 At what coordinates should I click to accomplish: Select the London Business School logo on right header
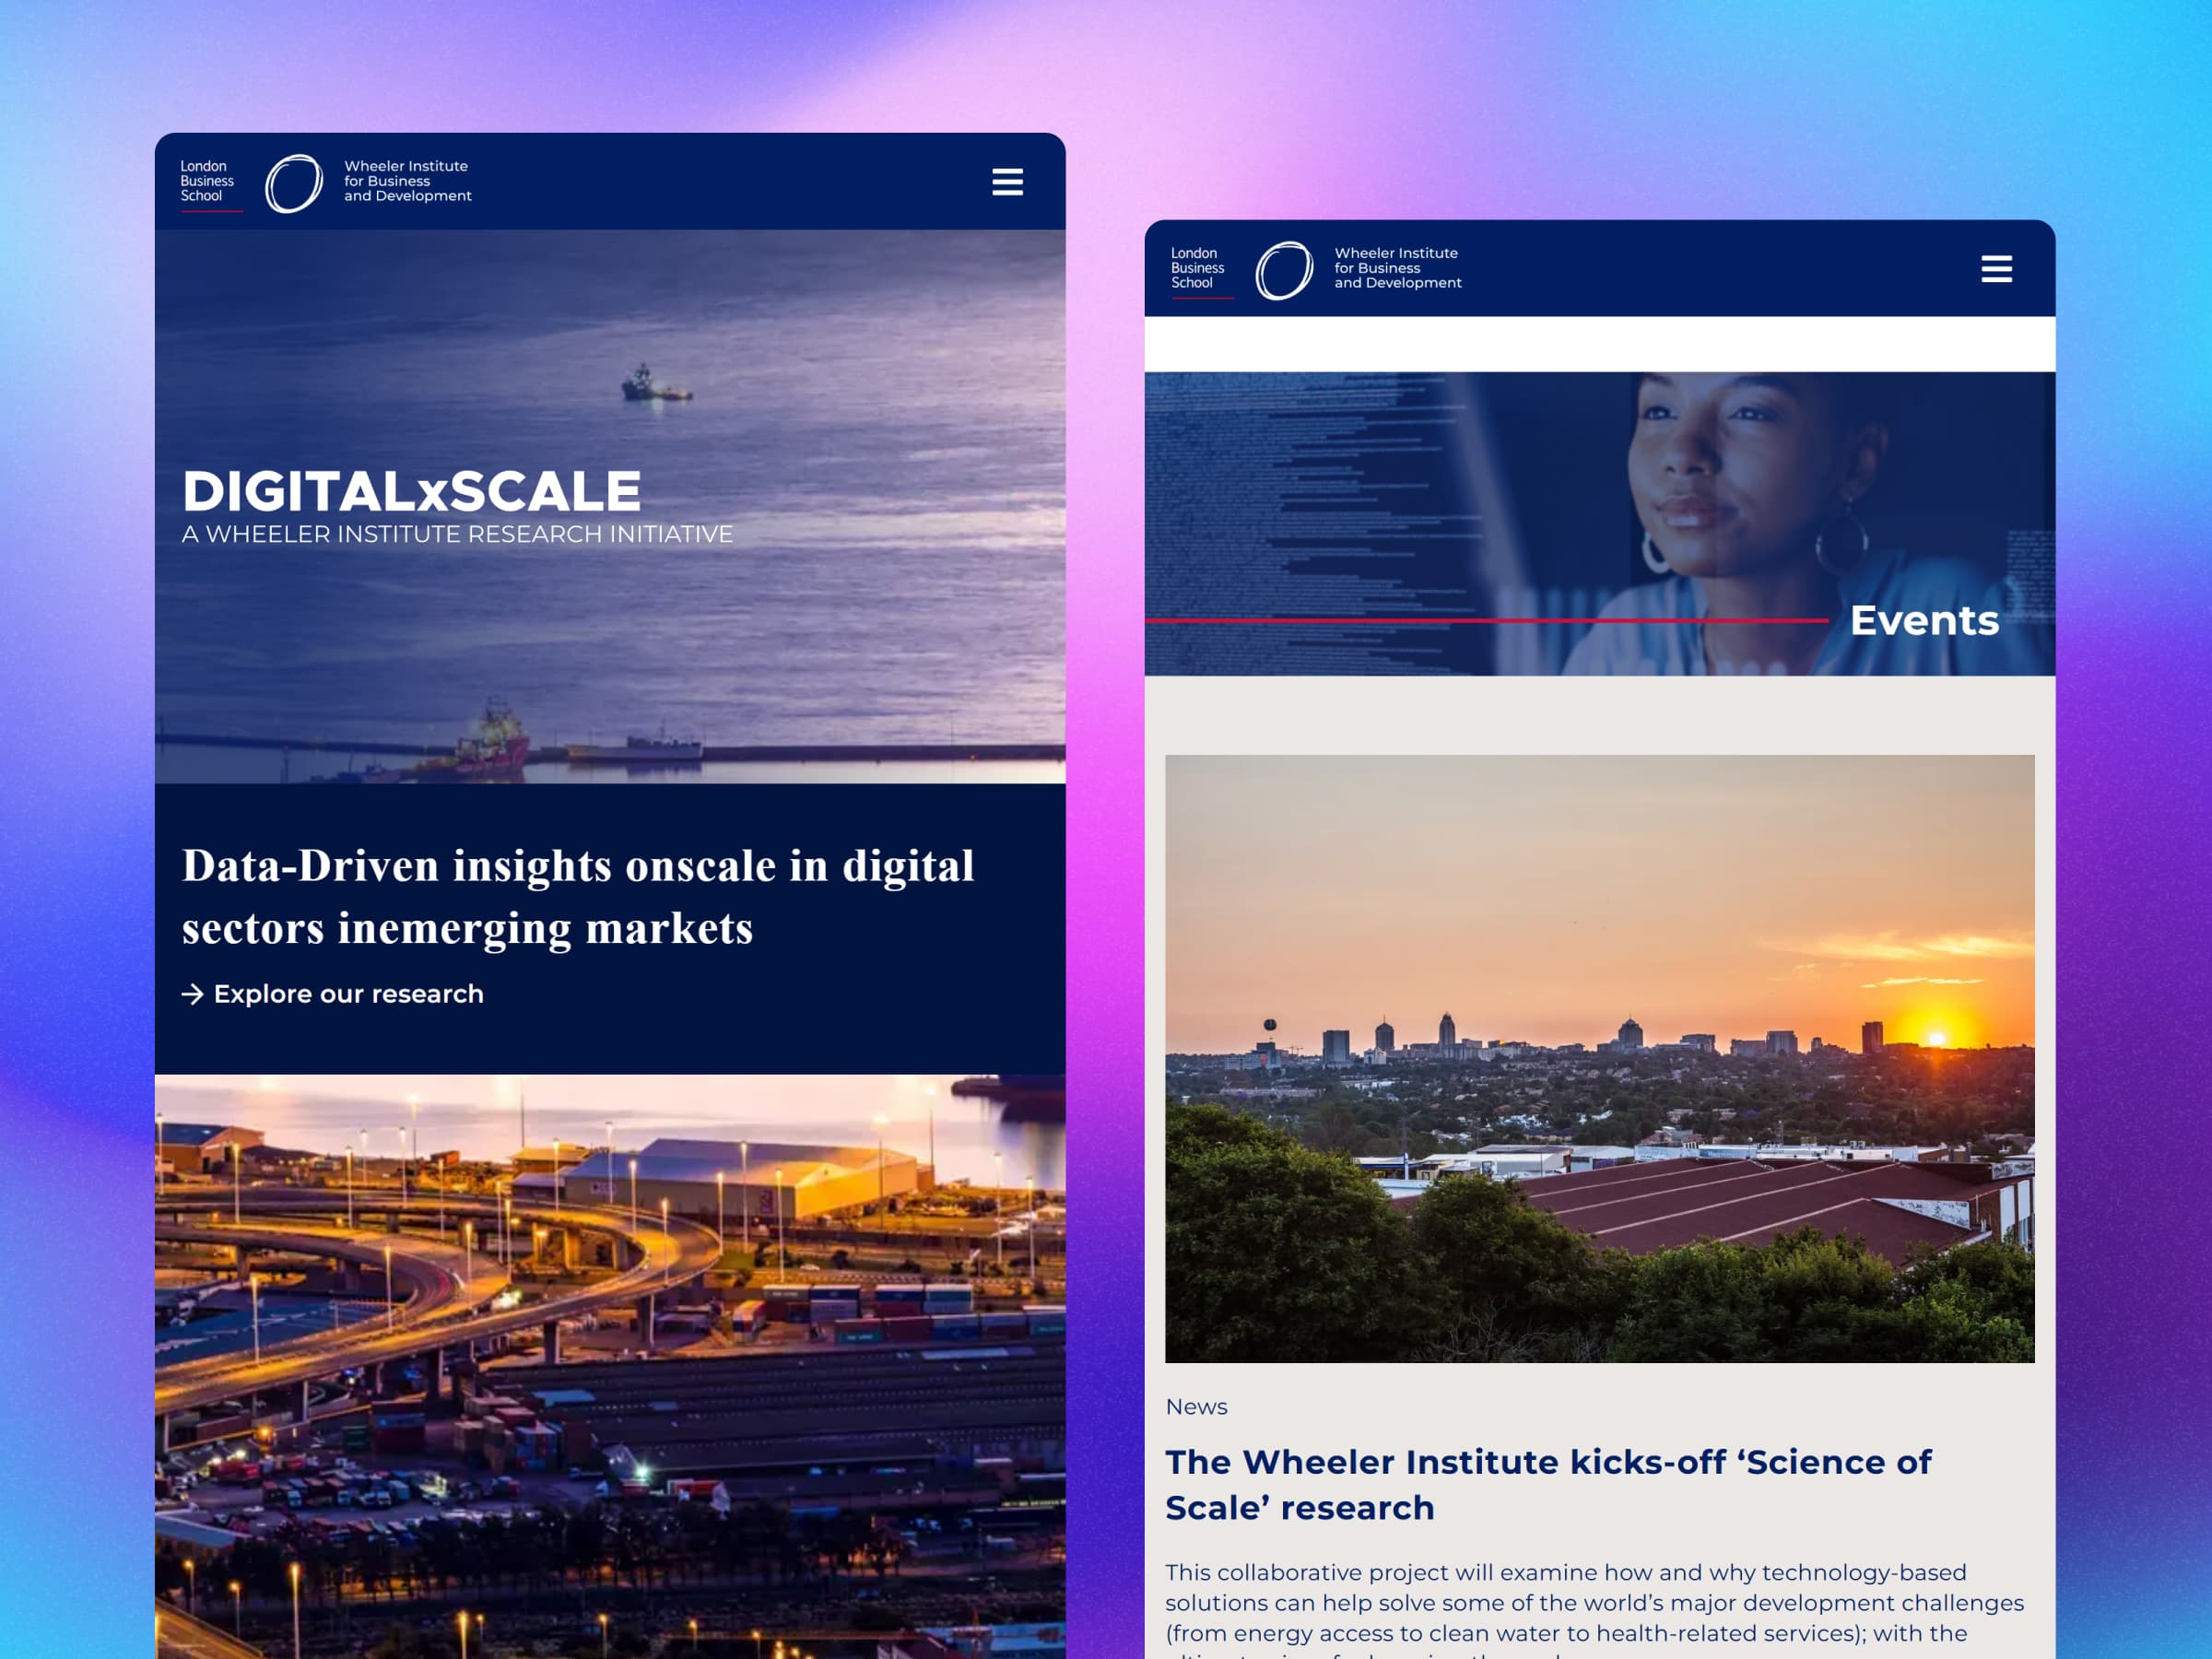tap(1196, 268)
